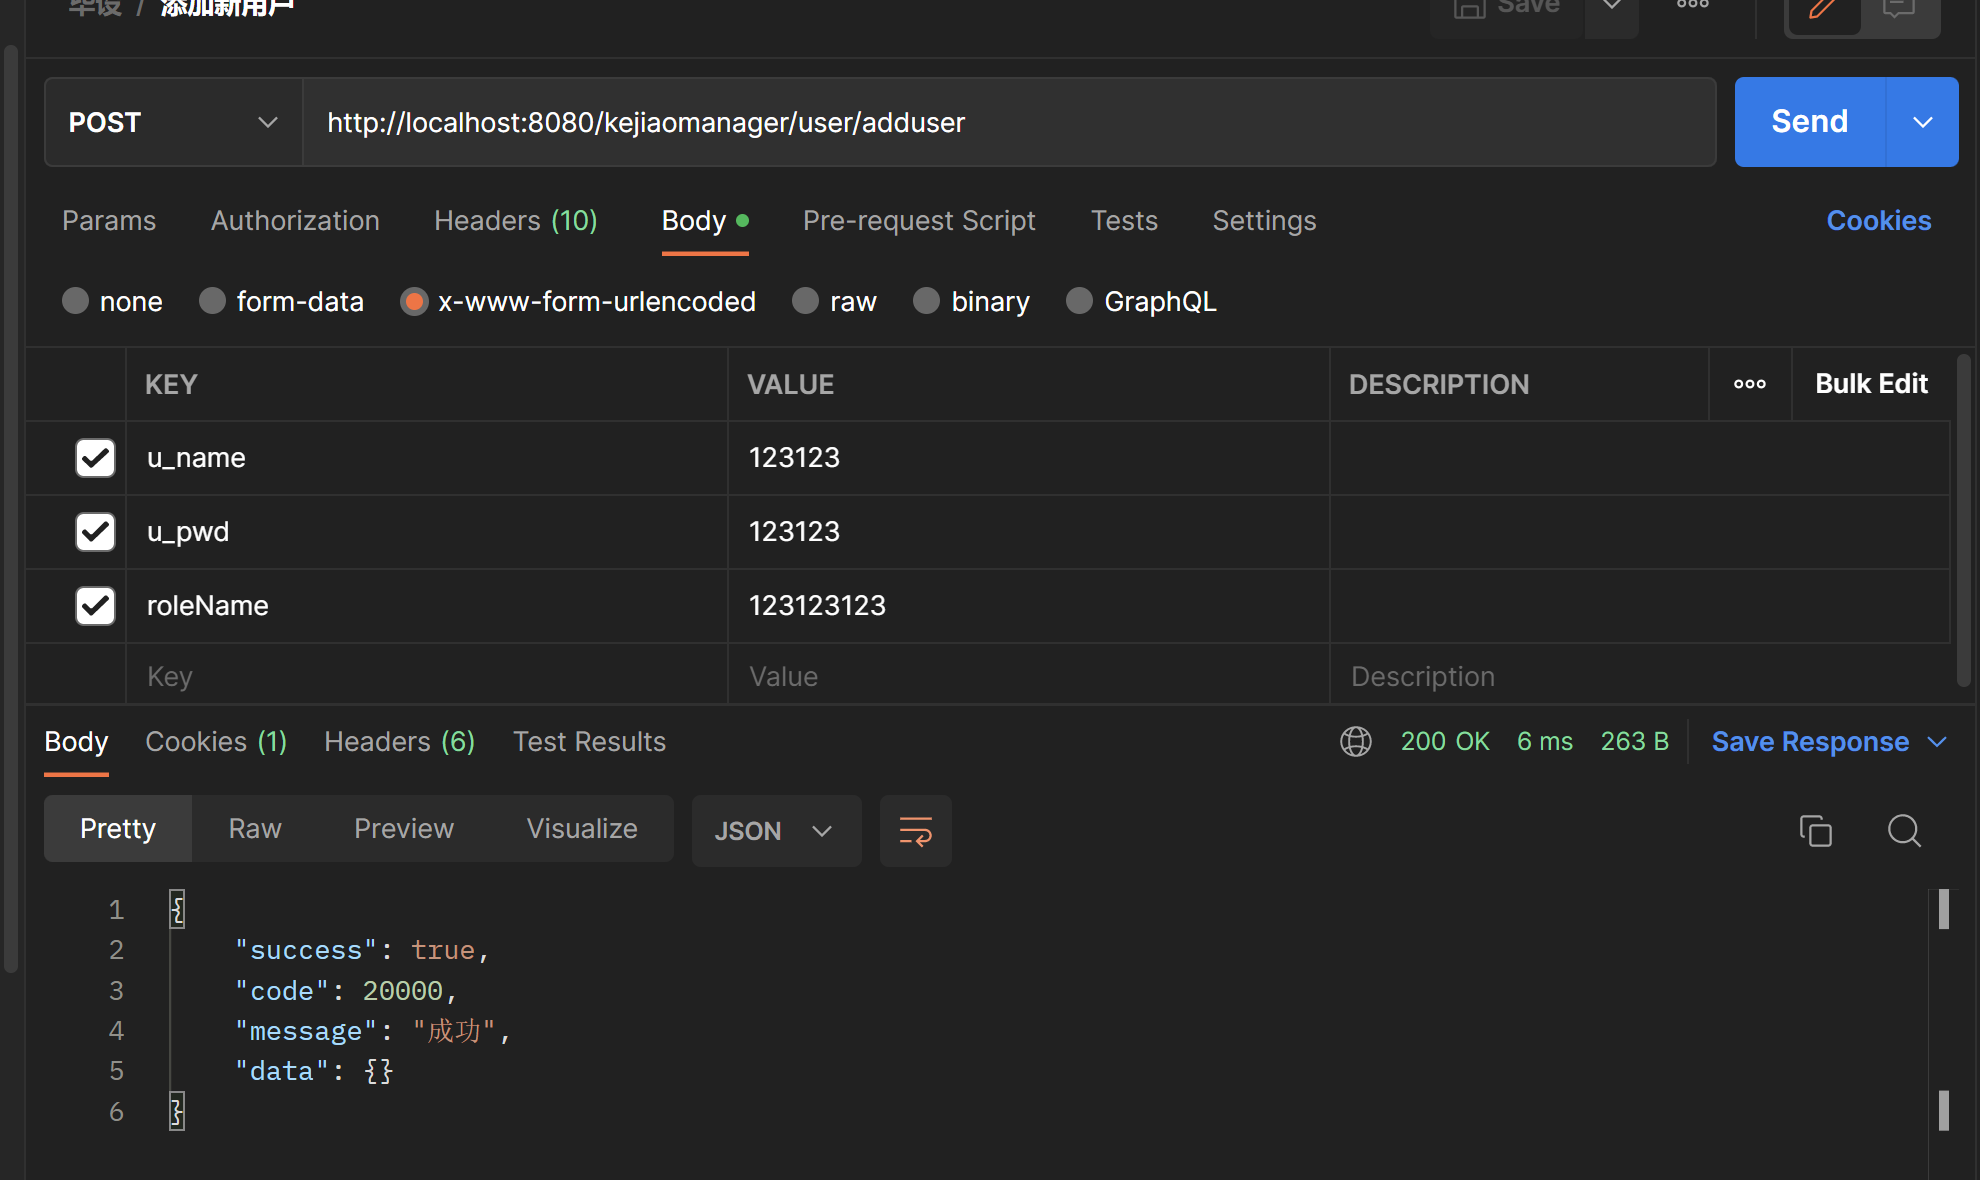Send the request

(1809, 122)
